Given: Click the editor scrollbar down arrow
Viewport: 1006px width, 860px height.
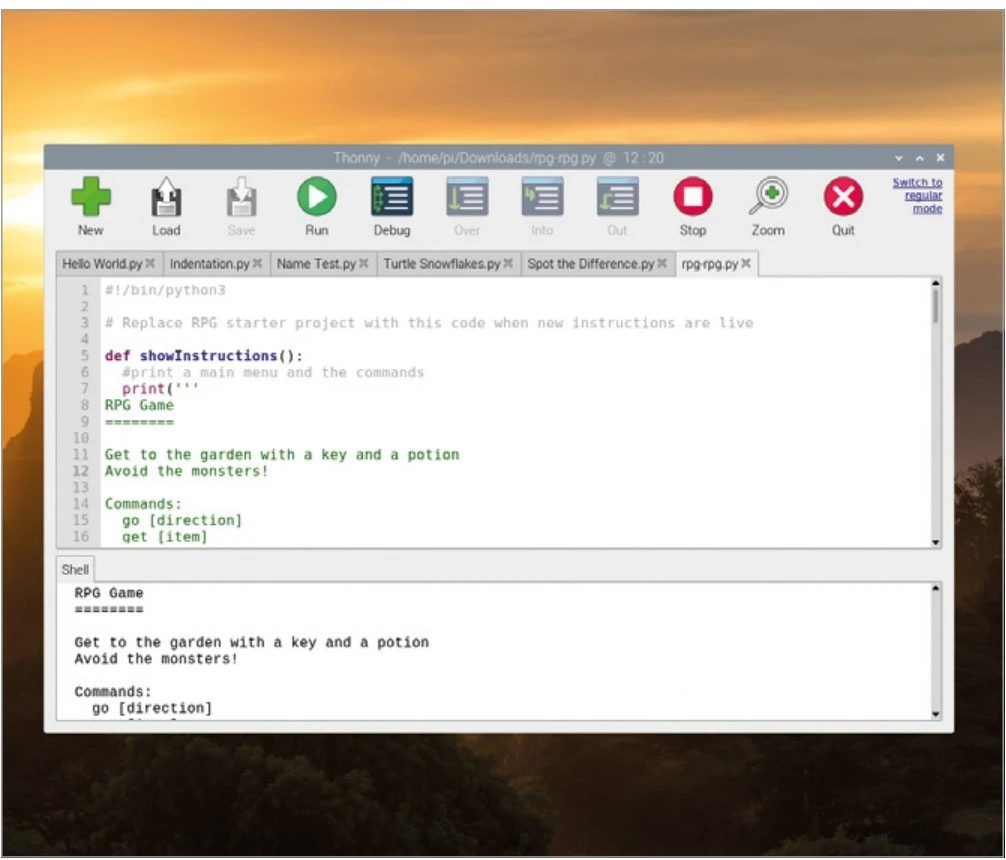Looking at the screenshot, I should pos(936,542).
